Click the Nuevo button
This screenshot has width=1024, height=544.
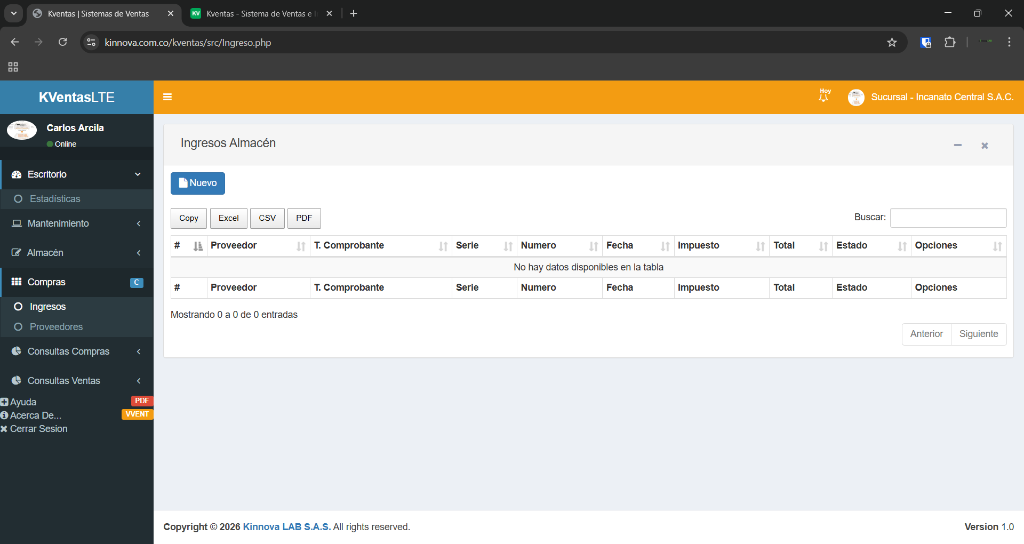click(x=198, y=184)
